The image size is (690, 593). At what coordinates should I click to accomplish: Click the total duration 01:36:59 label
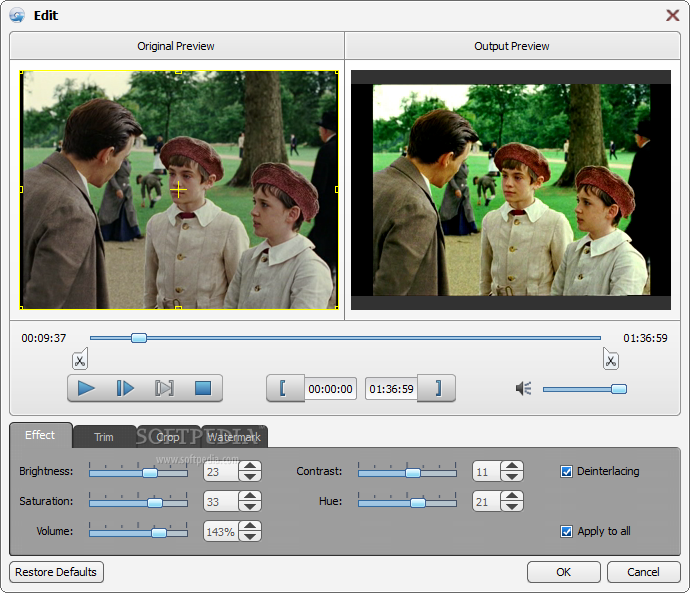(x=645, y=338)
